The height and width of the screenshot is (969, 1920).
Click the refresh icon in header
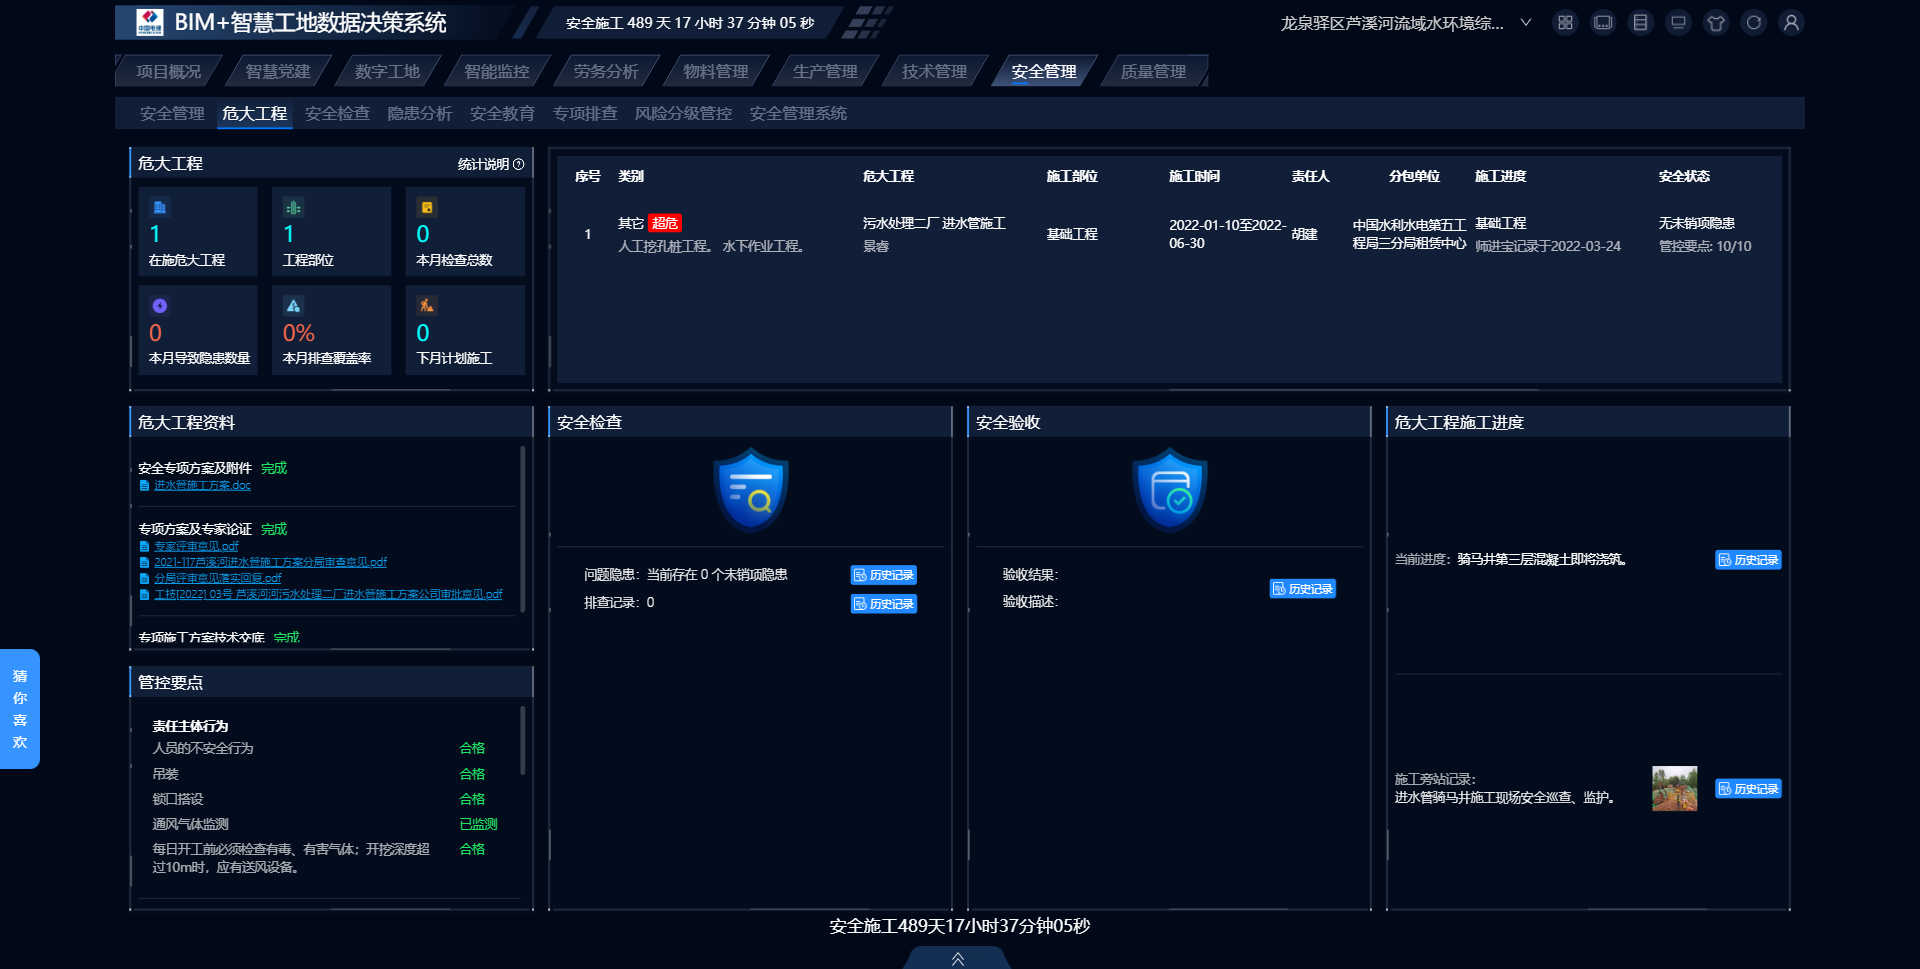[x=1754, y=23]
